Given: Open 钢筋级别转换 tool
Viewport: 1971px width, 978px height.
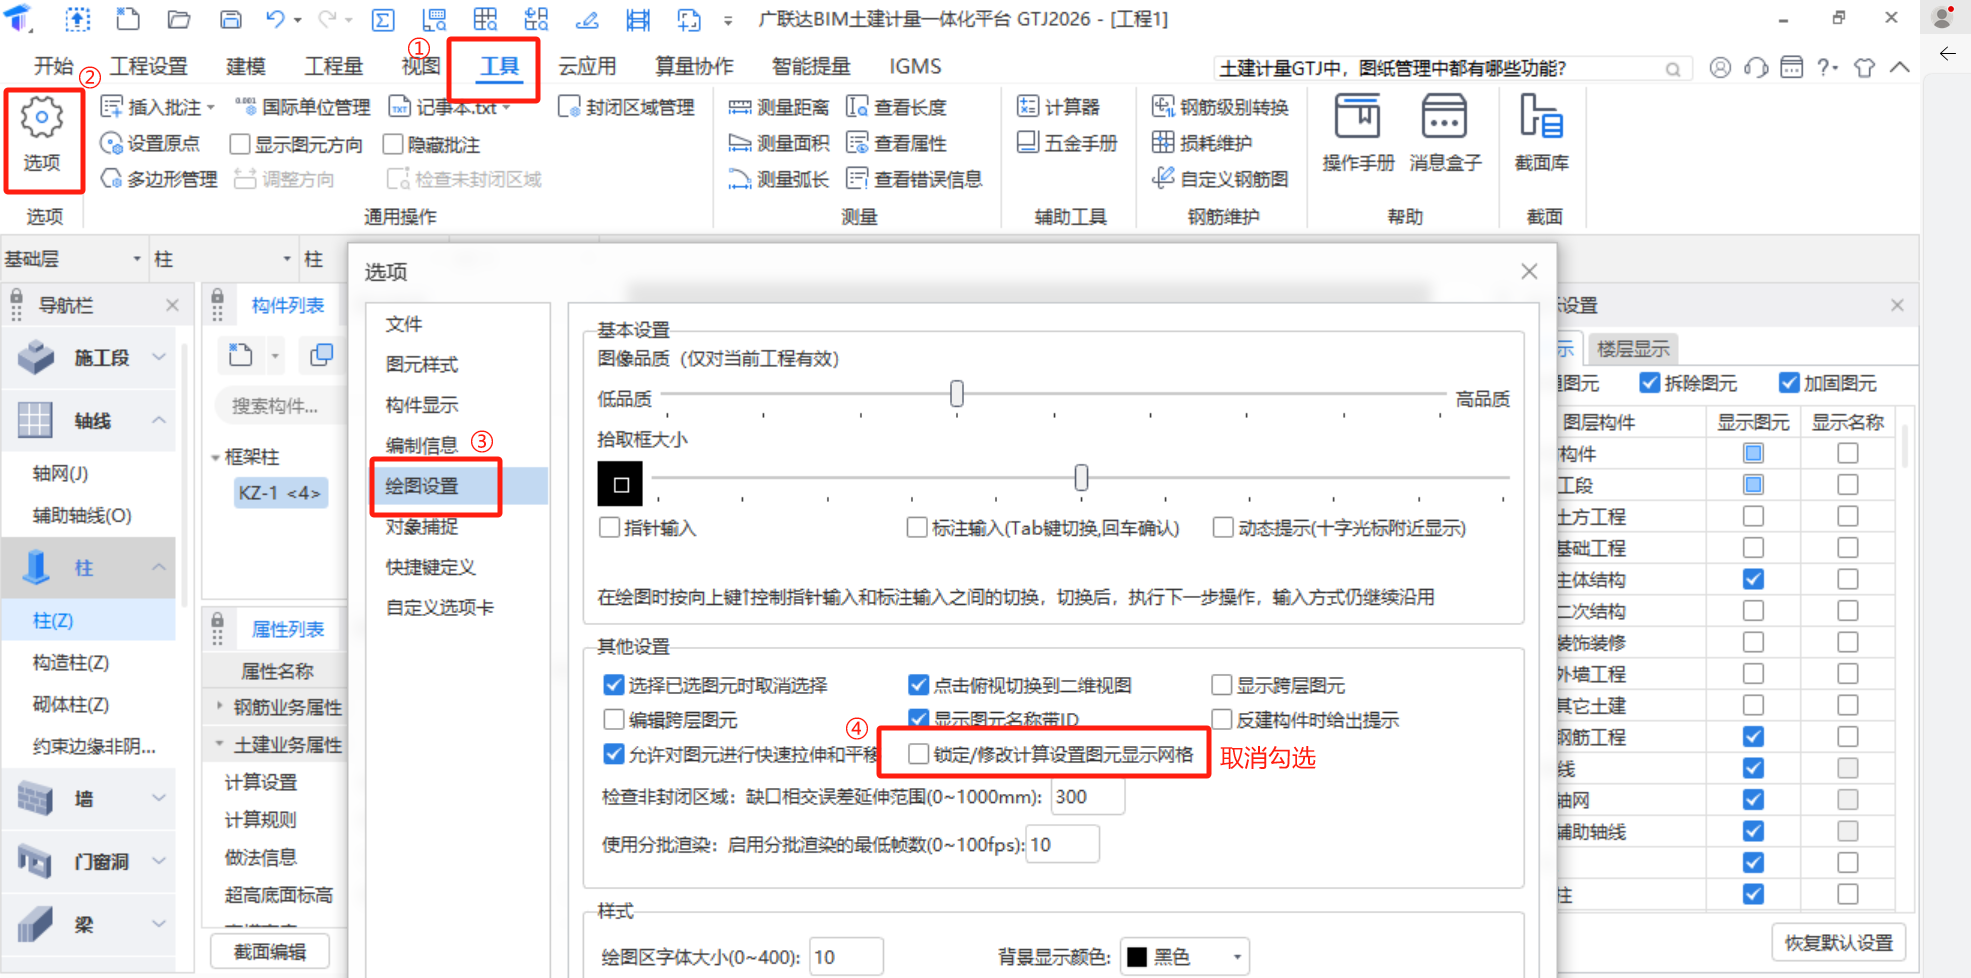Looking at the screenshot, I should coord(1221,106).
